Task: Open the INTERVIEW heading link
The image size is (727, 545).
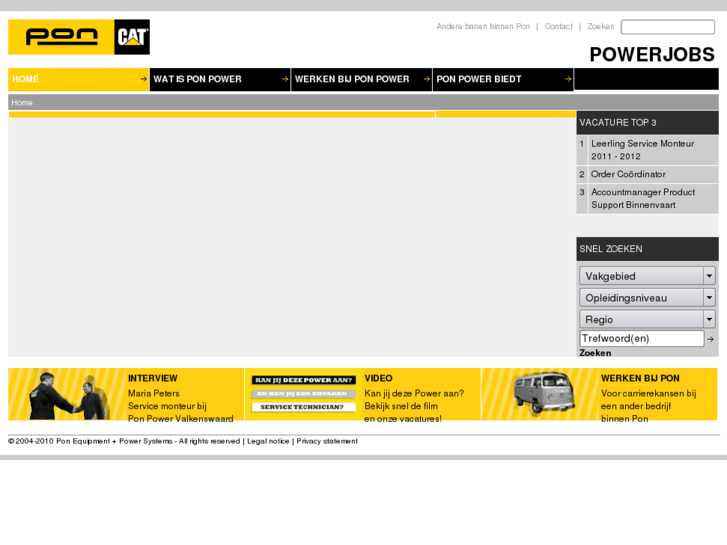Action: [153, 378]
